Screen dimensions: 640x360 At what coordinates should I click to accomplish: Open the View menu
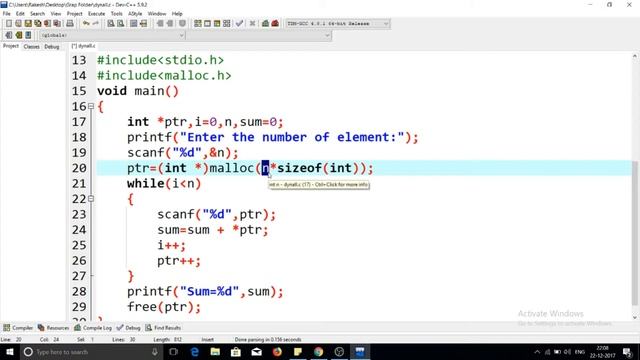coord(56,13)
